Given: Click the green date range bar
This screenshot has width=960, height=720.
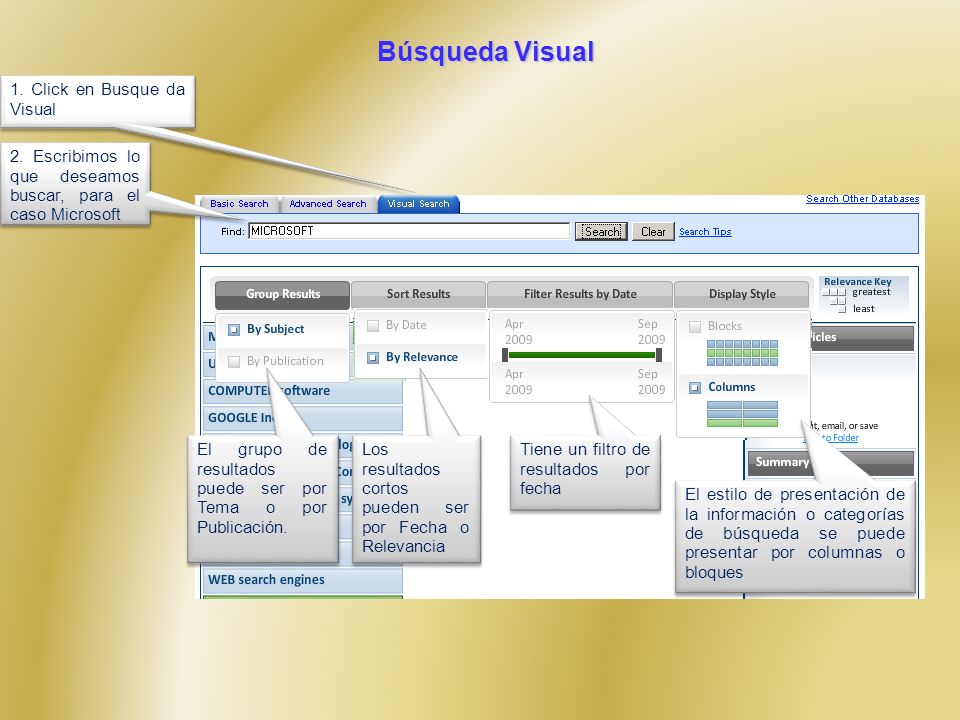Looking at the screenshot, I should coord(582,354).
